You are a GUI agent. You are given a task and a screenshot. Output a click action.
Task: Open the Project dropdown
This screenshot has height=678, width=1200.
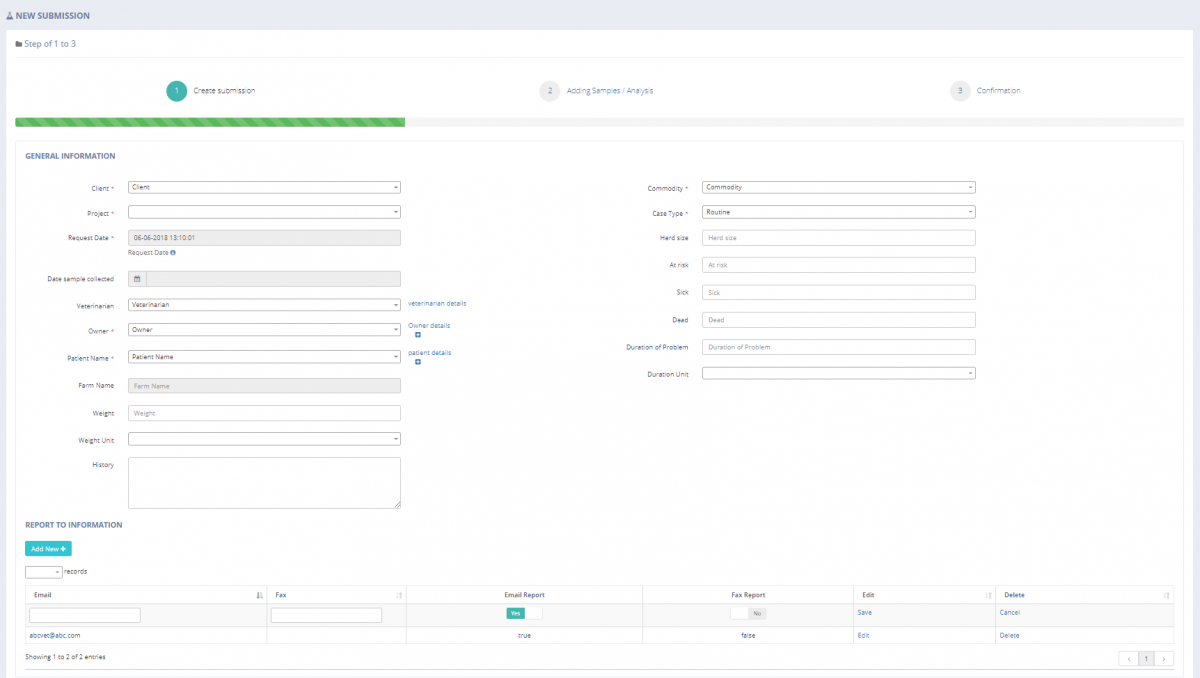tap(264, 212)
